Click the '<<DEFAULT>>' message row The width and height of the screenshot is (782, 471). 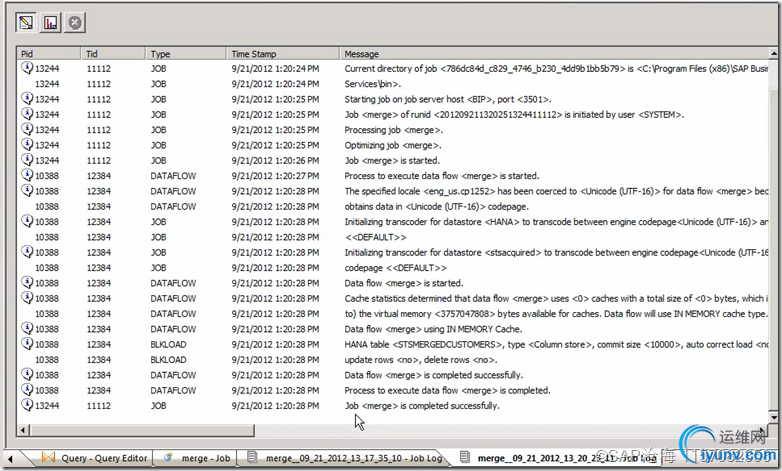(375, 237)
